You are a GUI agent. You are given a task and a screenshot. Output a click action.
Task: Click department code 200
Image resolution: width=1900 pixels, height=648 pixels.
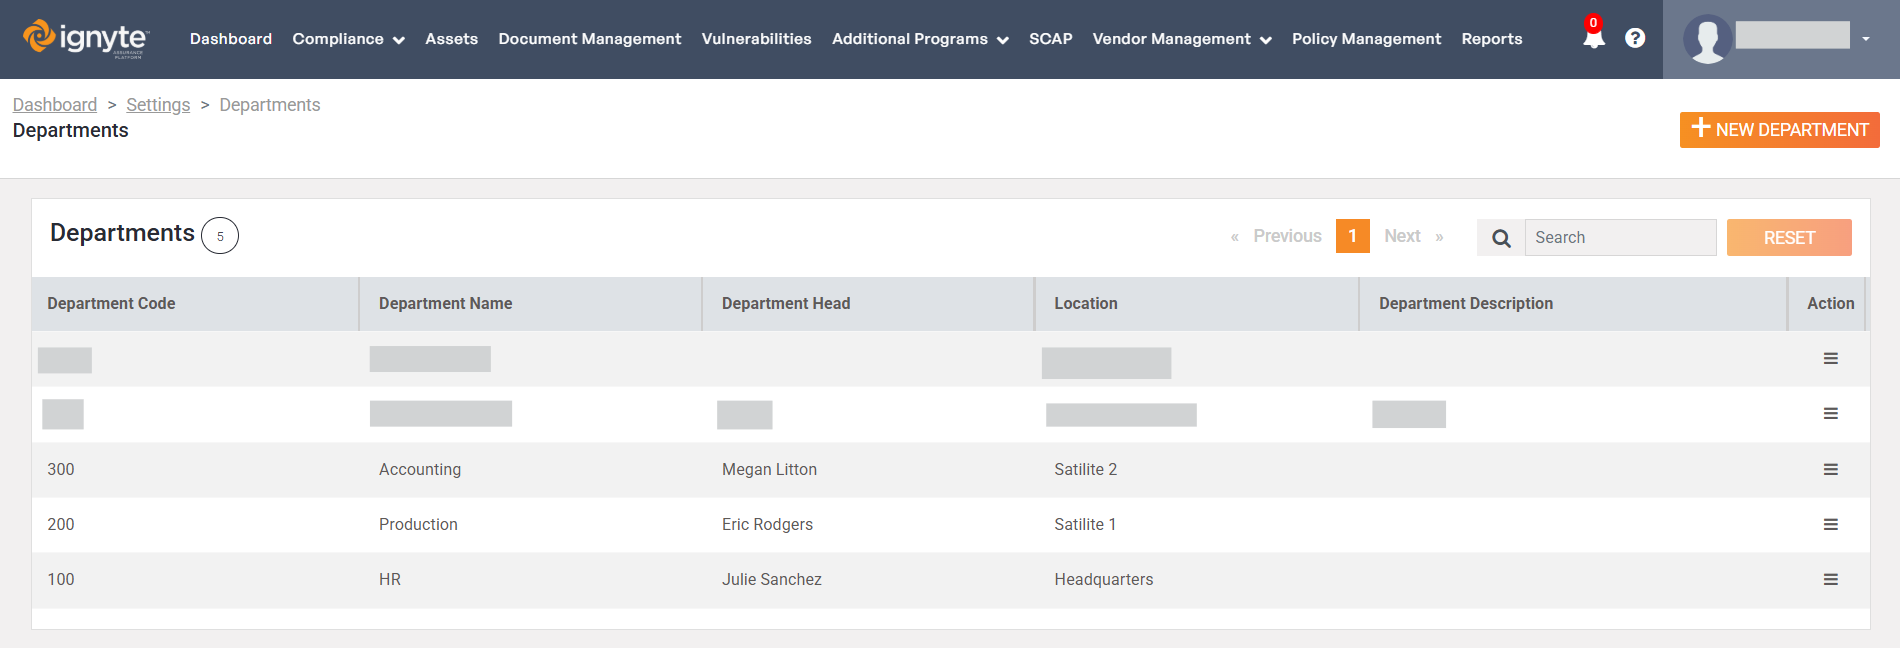[x=61, y=524]
